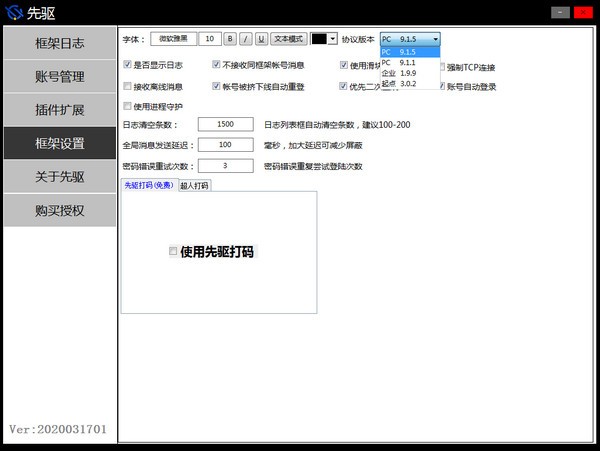Toggle bold font style button
The width and height of the screenshot is (600, 451).
coord(230,39)
